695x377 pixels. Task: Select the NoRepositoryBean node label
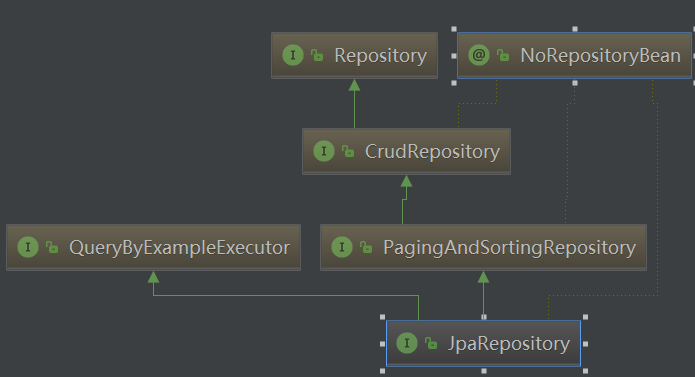pyautogui.click(x=601, y=56)
